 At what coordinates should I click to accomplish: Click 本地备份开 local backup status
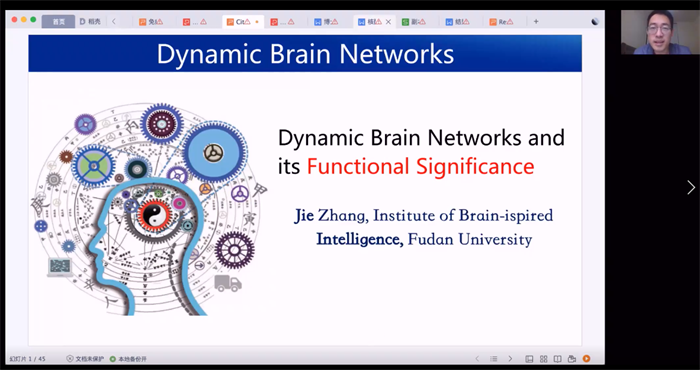[x=128, y=359]
